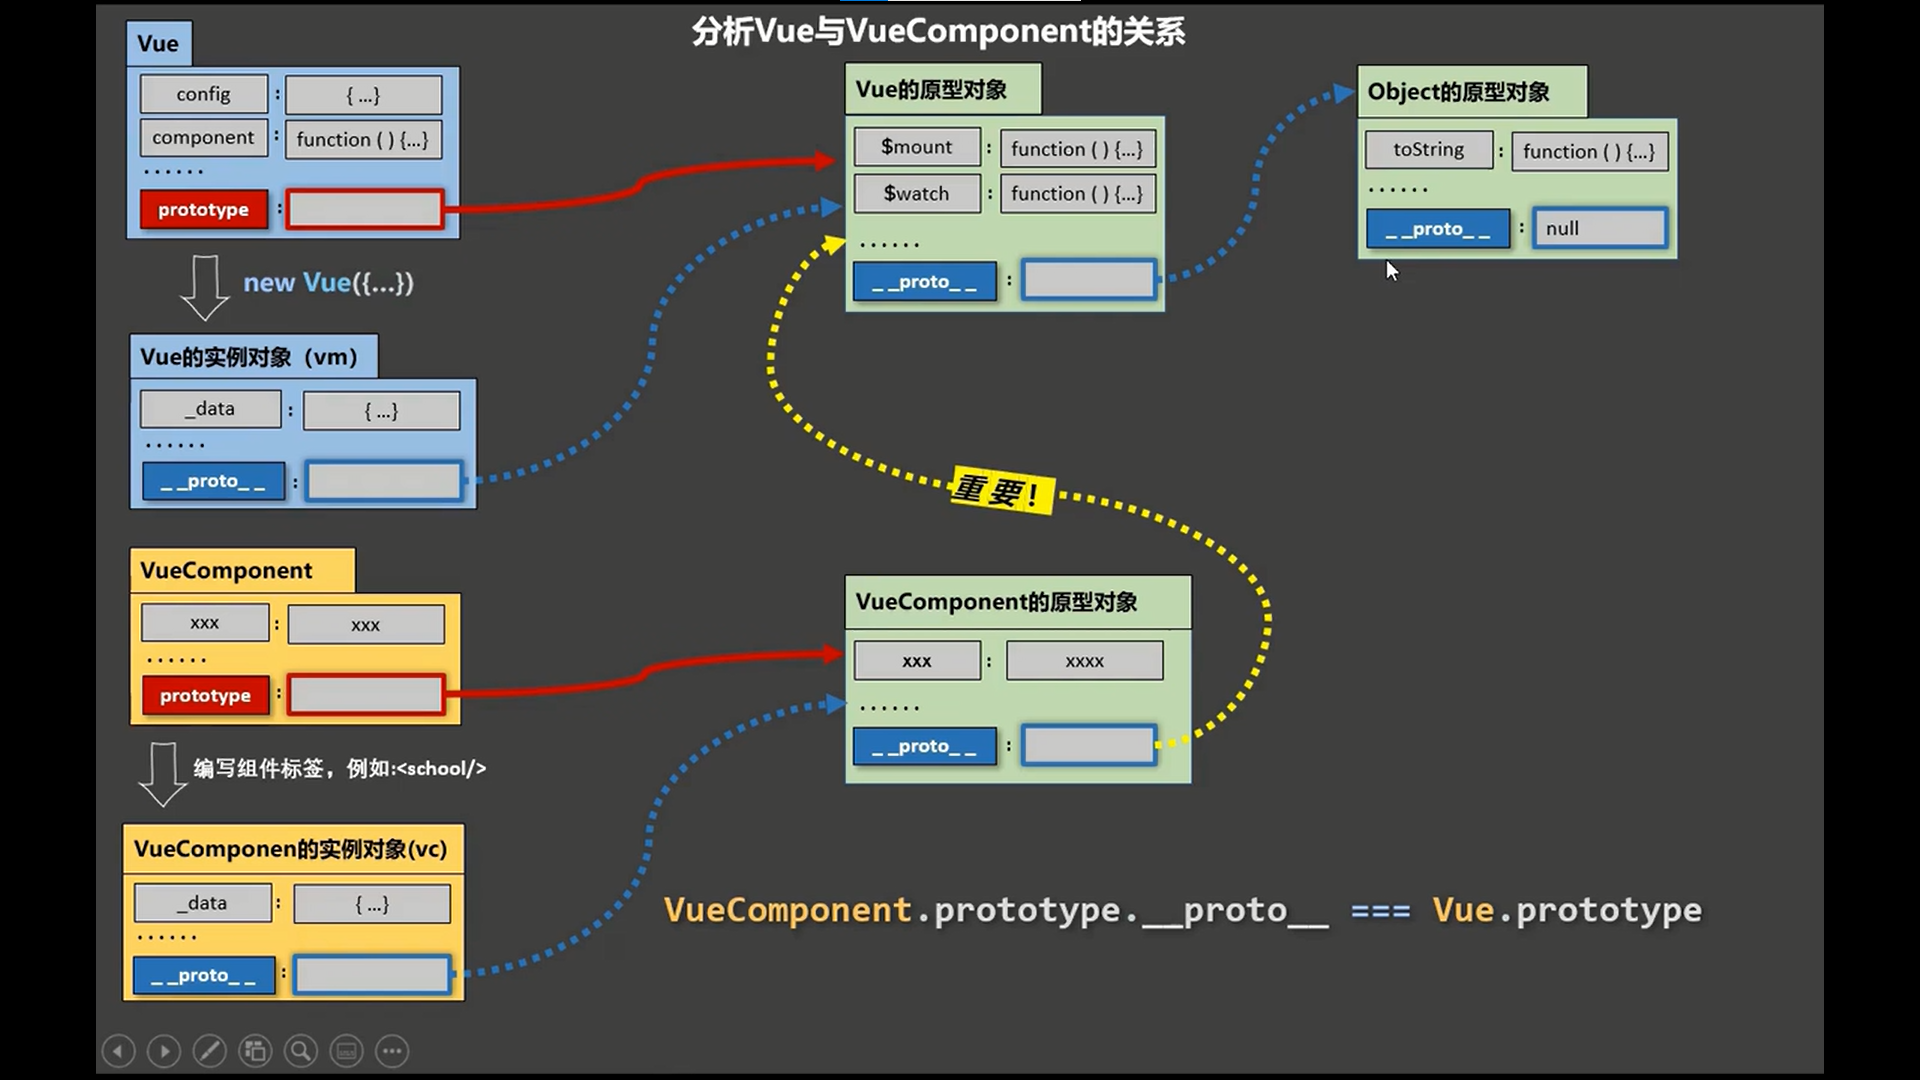
Task: Click '{...}' value in vm box
Action: pyautogui.click(x=381, y=410)
